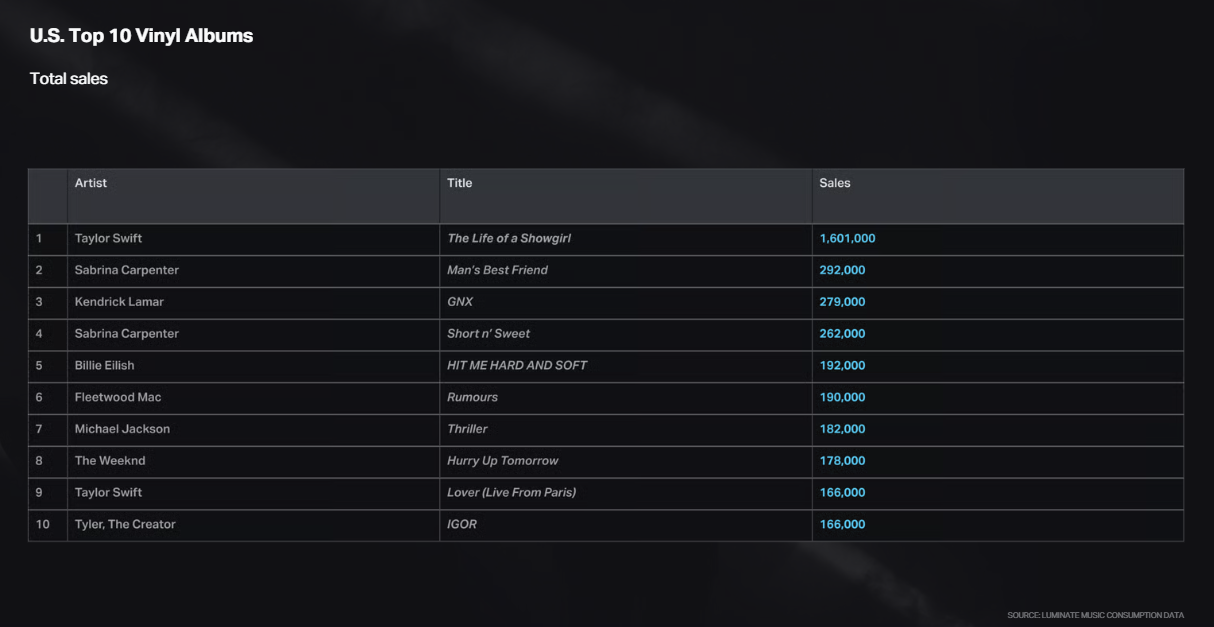The image size is (1214, 627).
Task: Select the HIT ME HARD AND SOFT title
Action: click(517, 366)
